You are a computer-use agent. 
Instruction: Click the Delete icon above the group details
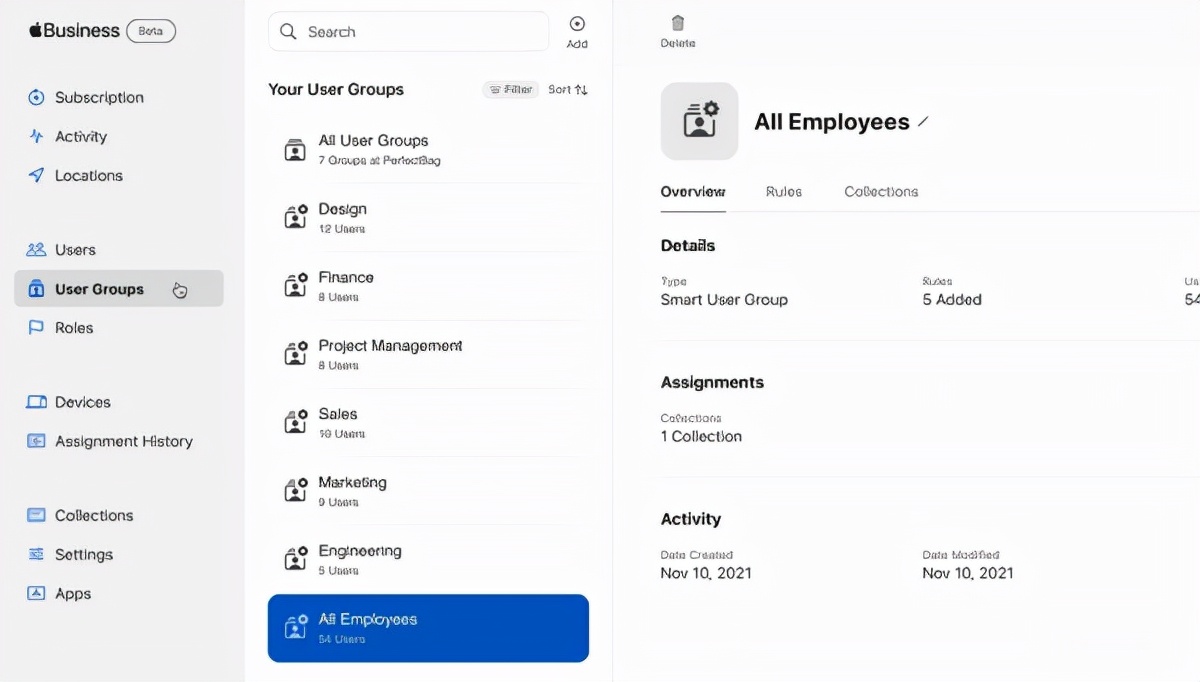pyautogui.click(x=677, y=28)
